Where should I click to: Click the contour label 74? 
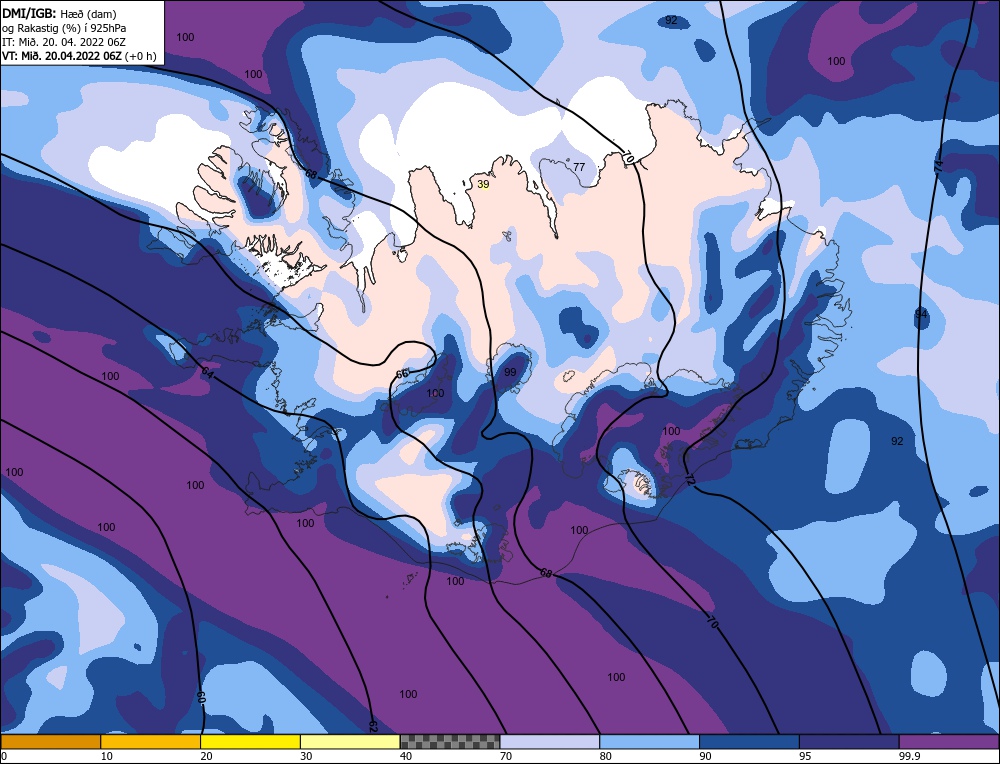coord(938,165)
